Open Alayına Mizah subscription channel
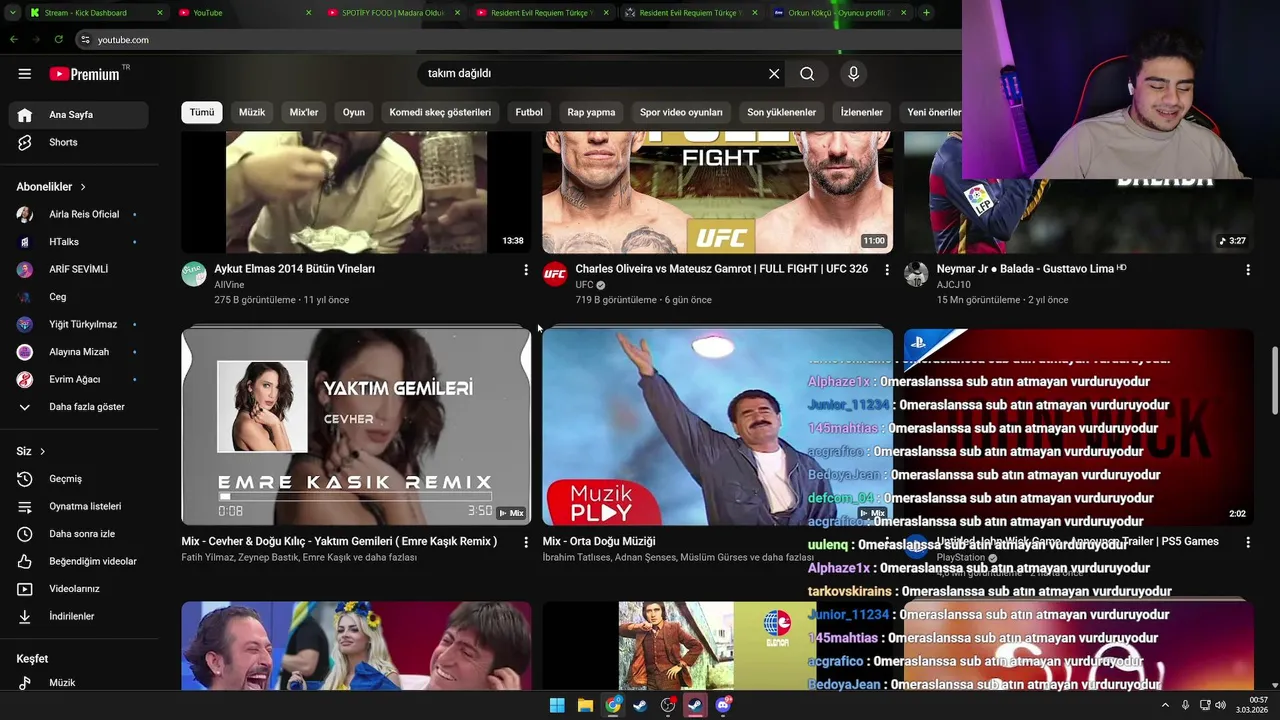 point(78,352)
